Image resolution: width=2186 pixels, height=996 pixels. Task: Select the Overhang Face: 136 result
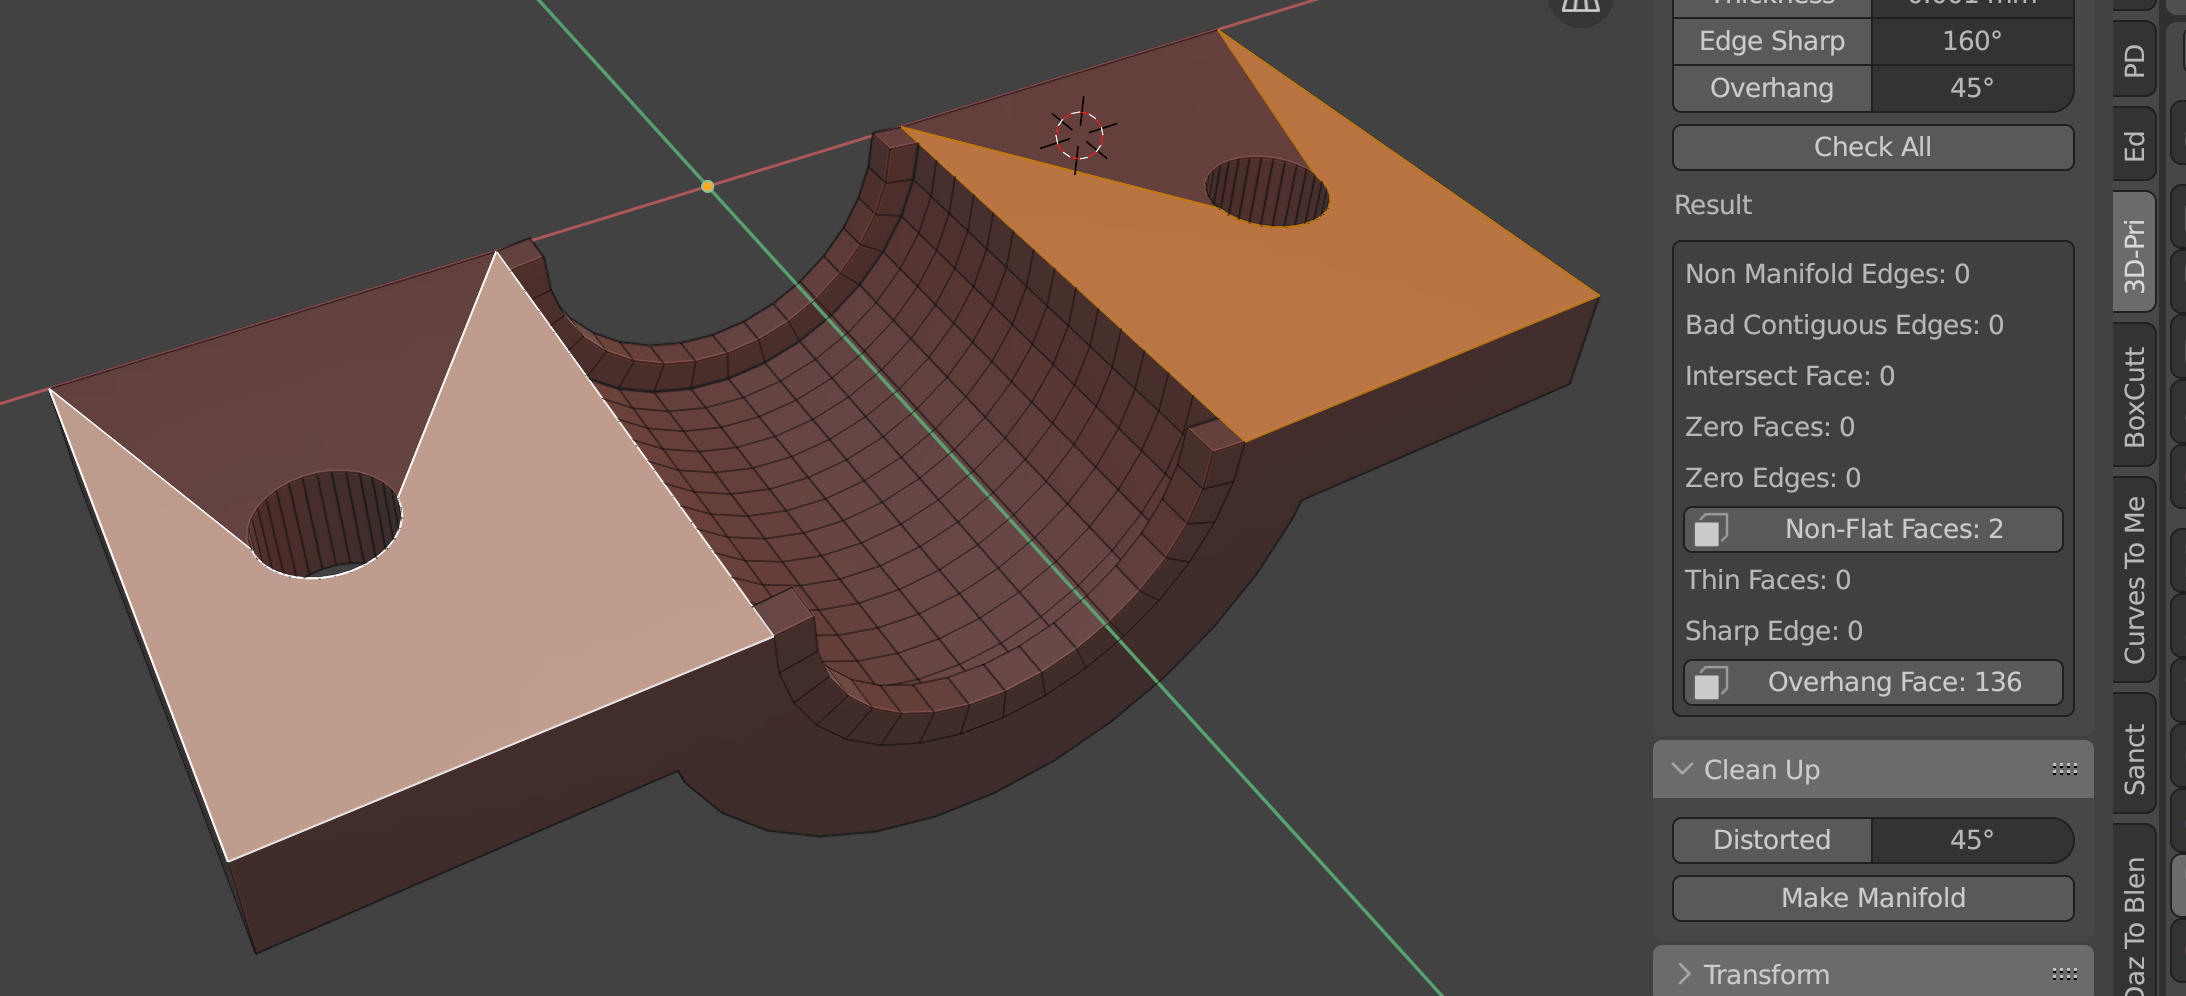click(x=1872, y=682)
